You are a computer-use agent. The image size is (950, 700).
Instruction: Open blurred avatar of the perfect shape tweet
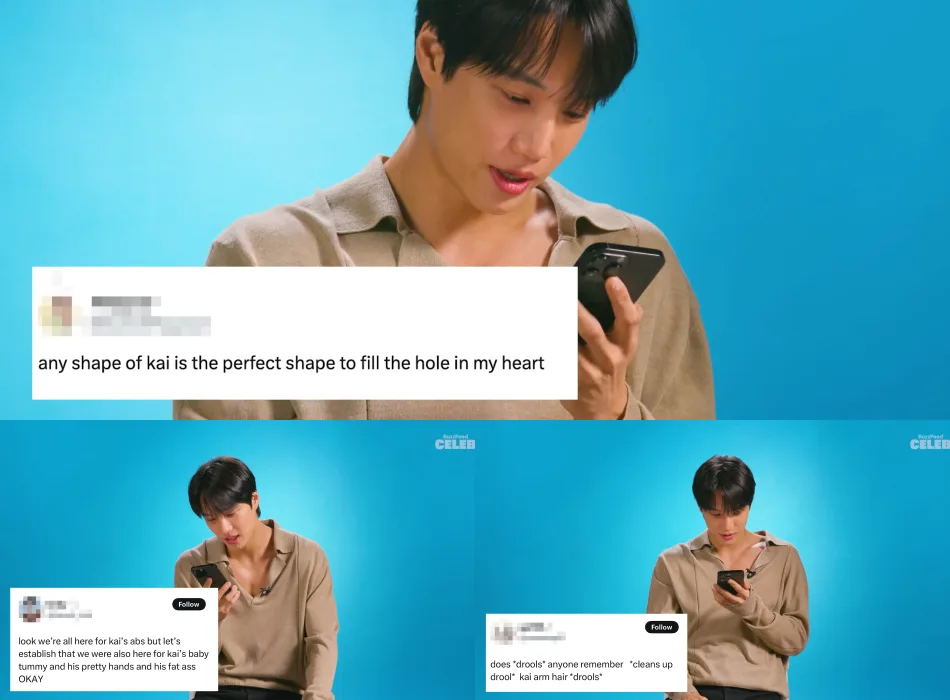(56, 315)
